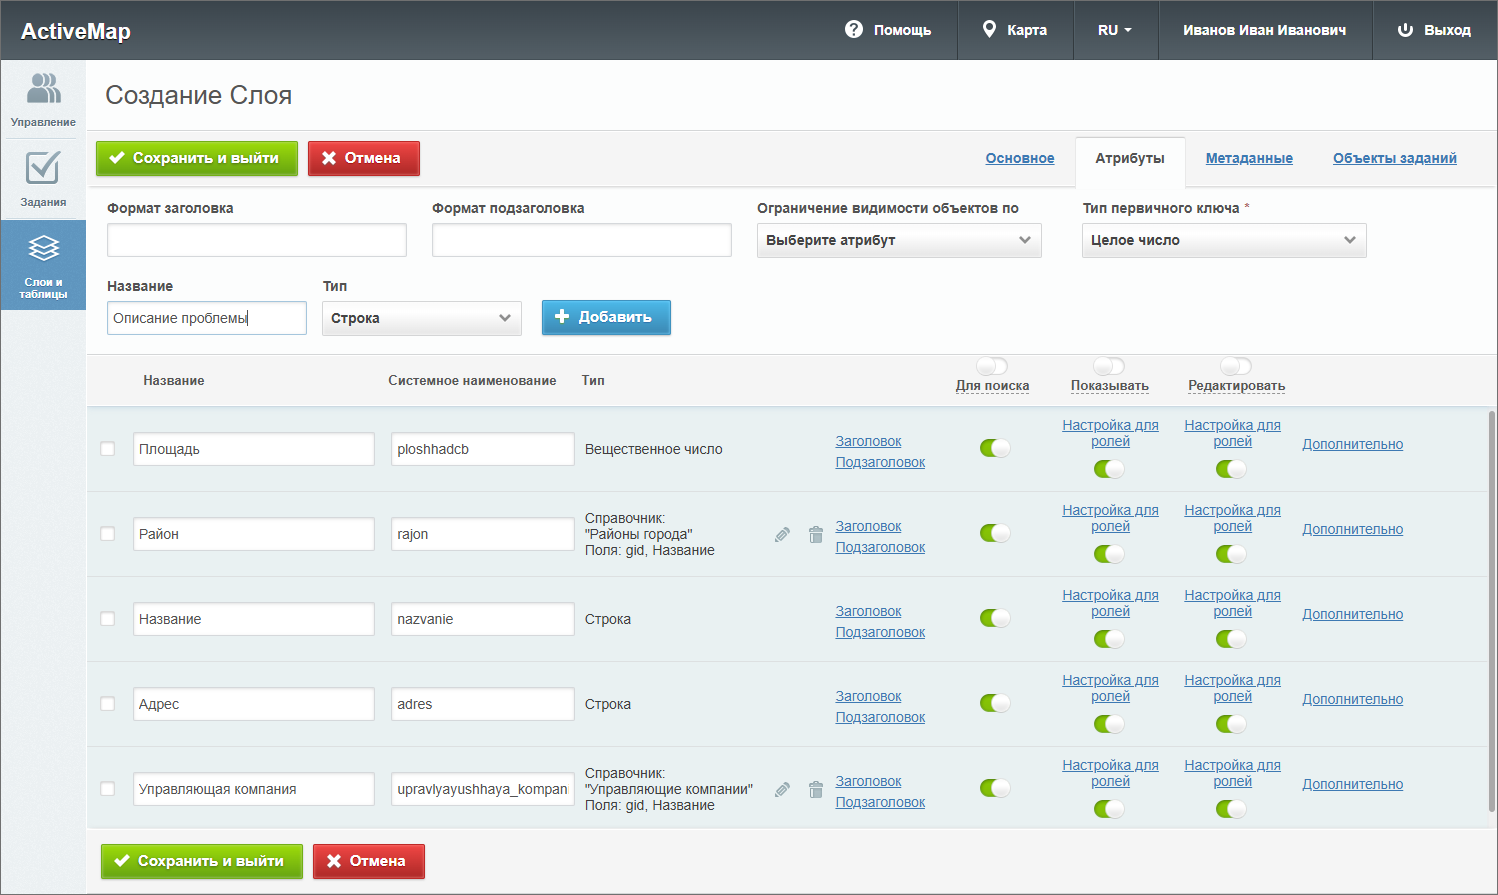Click the pencil edit icon for Район

point(782,535)
